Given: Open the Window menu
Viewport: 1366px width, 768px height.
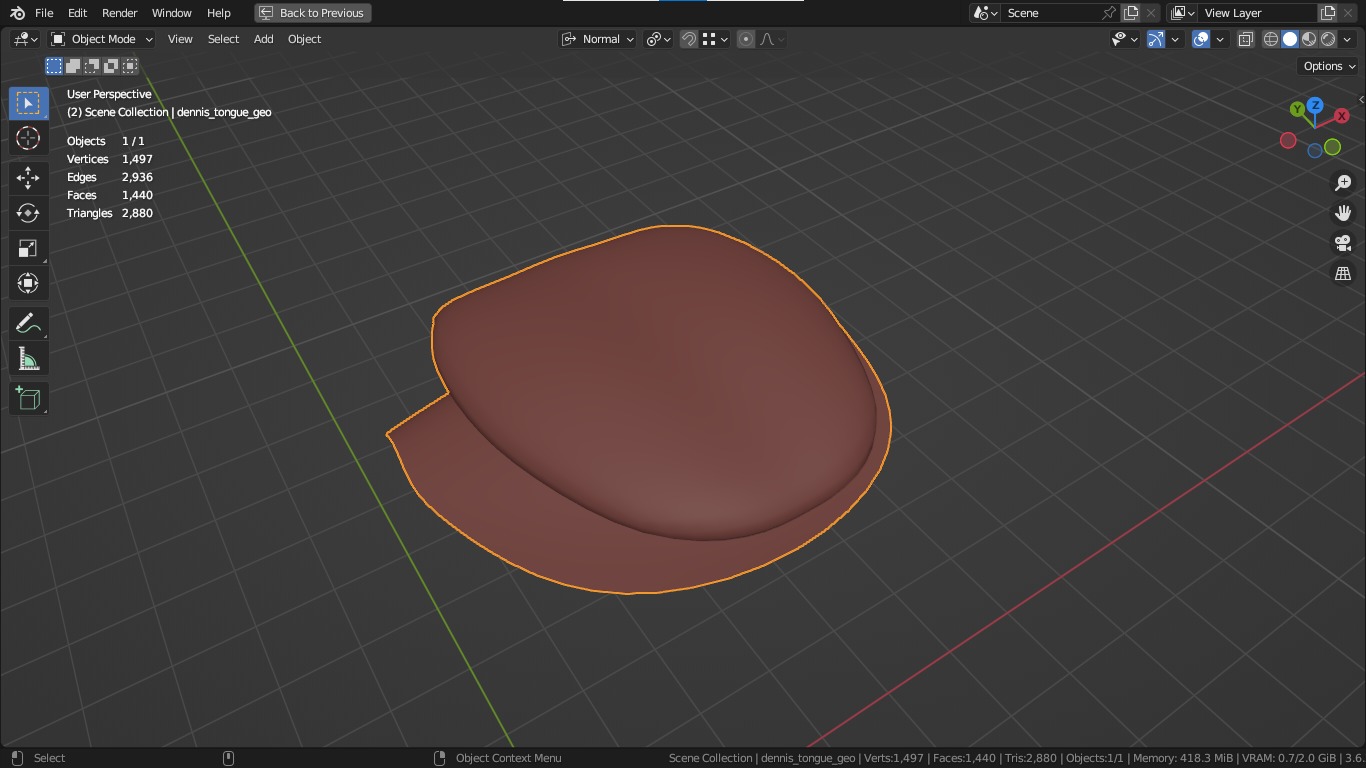Looking at the screenshot, I should (x=171, y=13).
